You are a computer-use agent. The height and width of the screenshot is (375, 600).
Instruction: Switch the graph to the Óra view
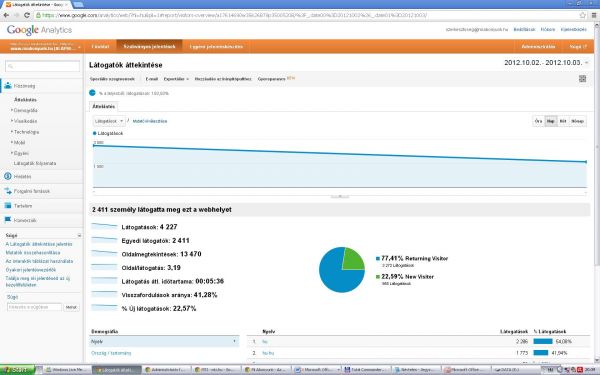pyautogui.click(x=538, y=121)
